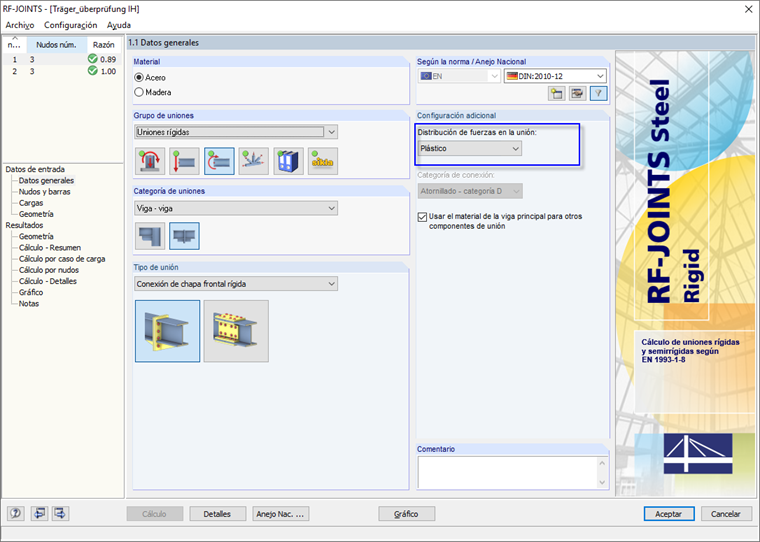Click the new national annex icon
The height and width of the screenshot is (542, 760).
(x=556, y=94)
